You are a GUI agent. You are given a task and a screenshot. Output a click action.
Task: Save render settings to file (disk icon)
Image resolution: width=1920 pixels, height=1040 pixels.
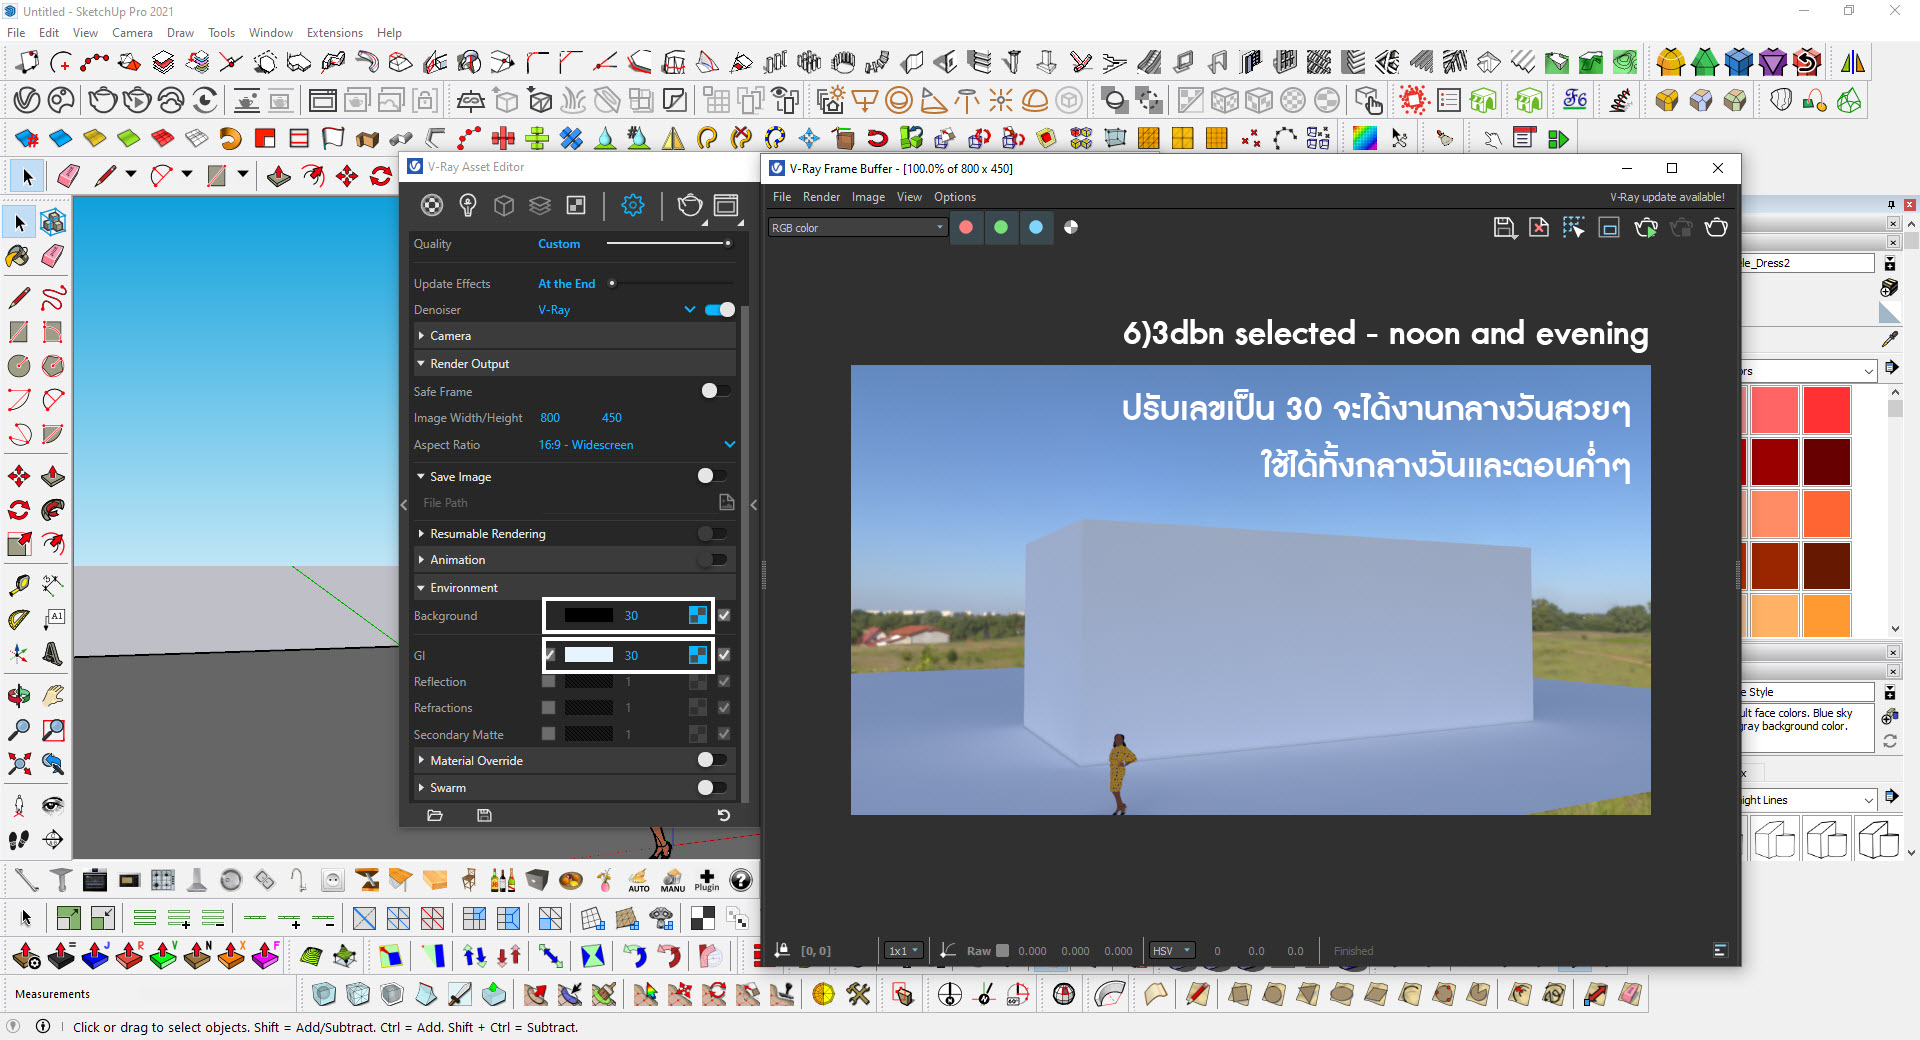(484, 815)
